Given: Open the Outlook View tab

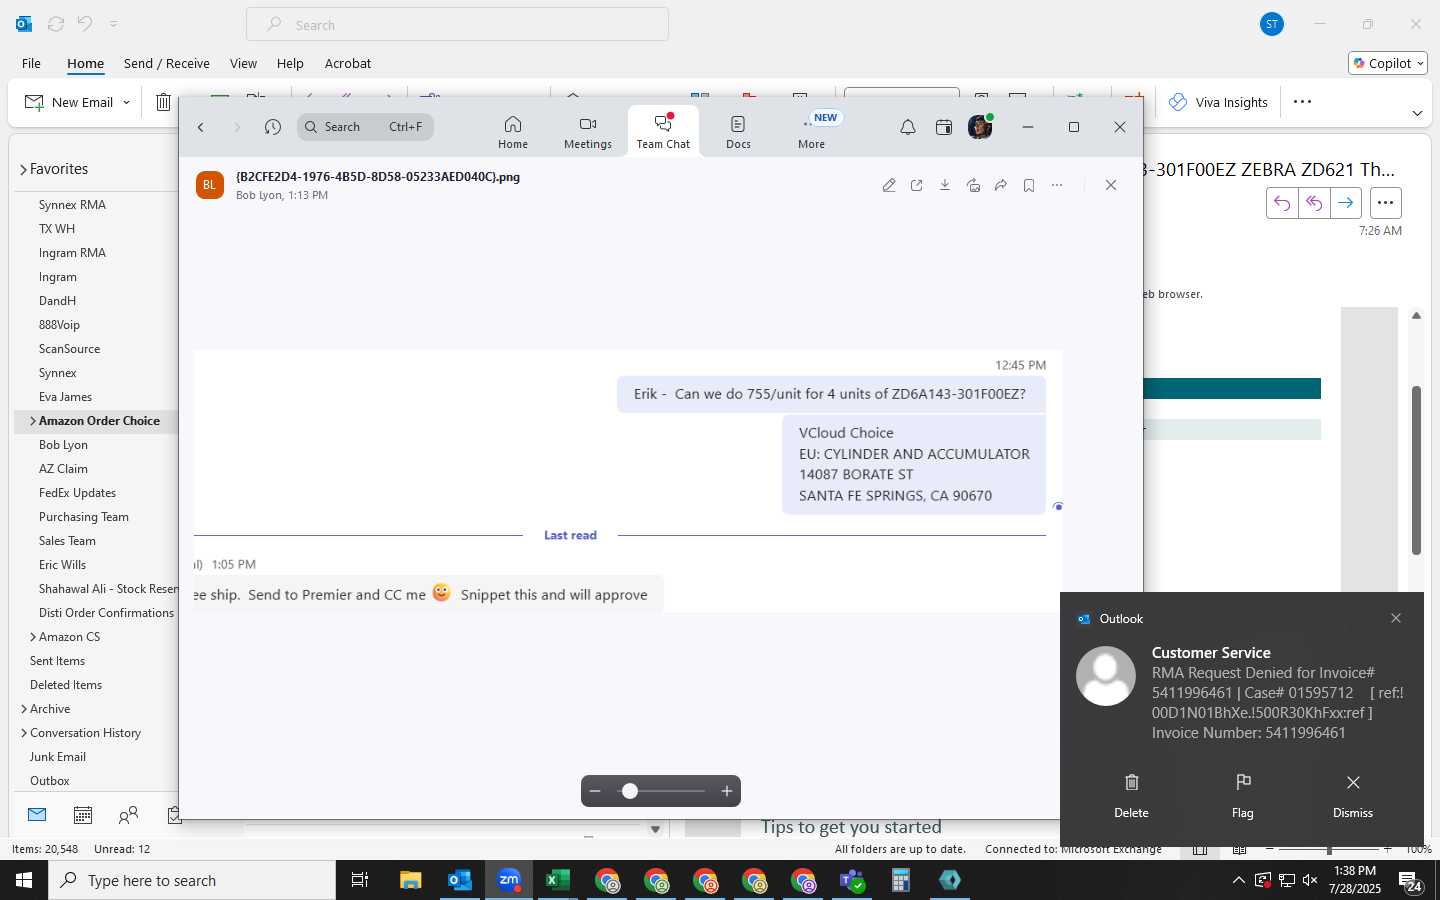Looking at the screenshot, I should pos(243,63).
